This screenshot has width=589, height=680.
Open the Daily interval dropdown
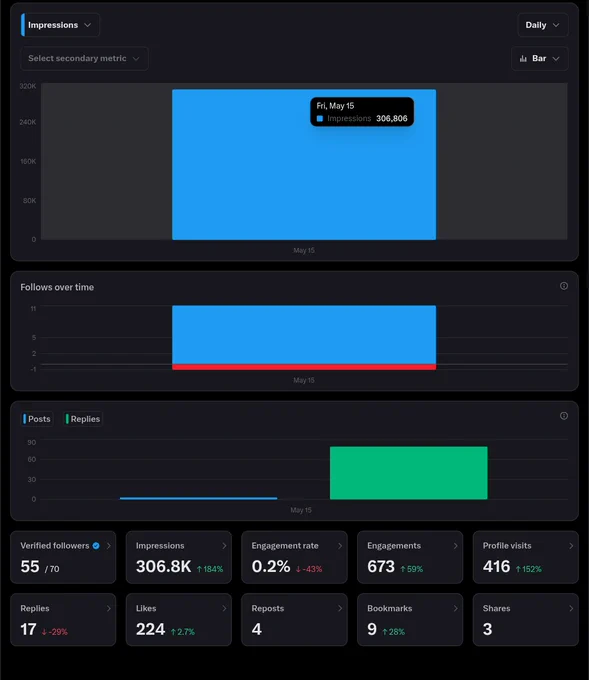point(543,25)
